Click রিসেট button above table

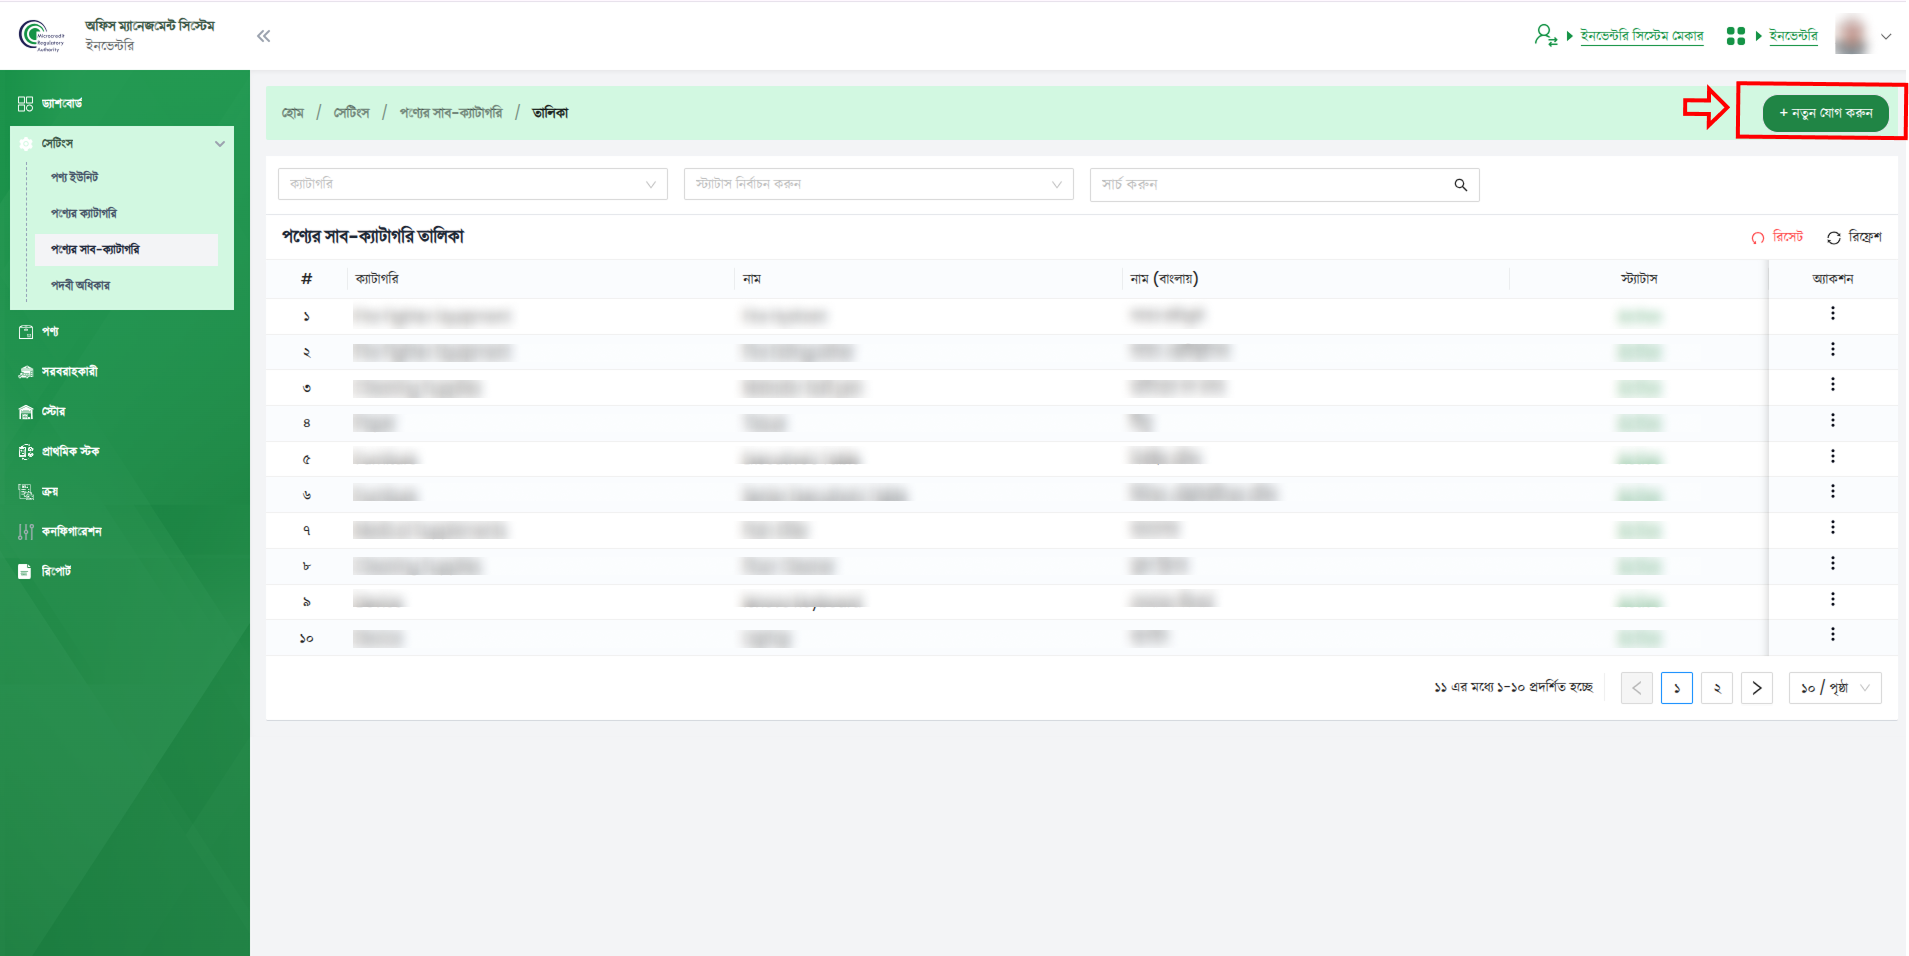point(1777,237)
